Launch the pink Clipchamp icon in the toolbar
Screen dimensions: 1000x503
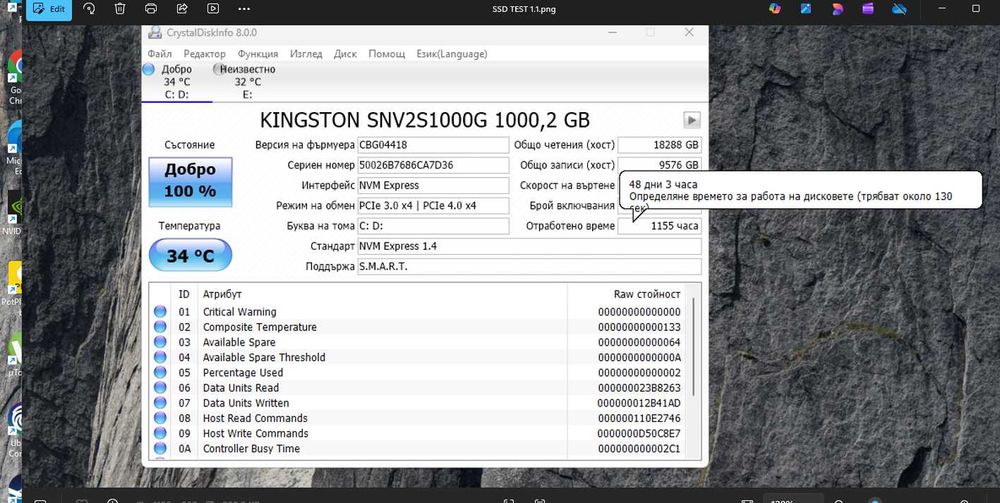pos(837,9)
